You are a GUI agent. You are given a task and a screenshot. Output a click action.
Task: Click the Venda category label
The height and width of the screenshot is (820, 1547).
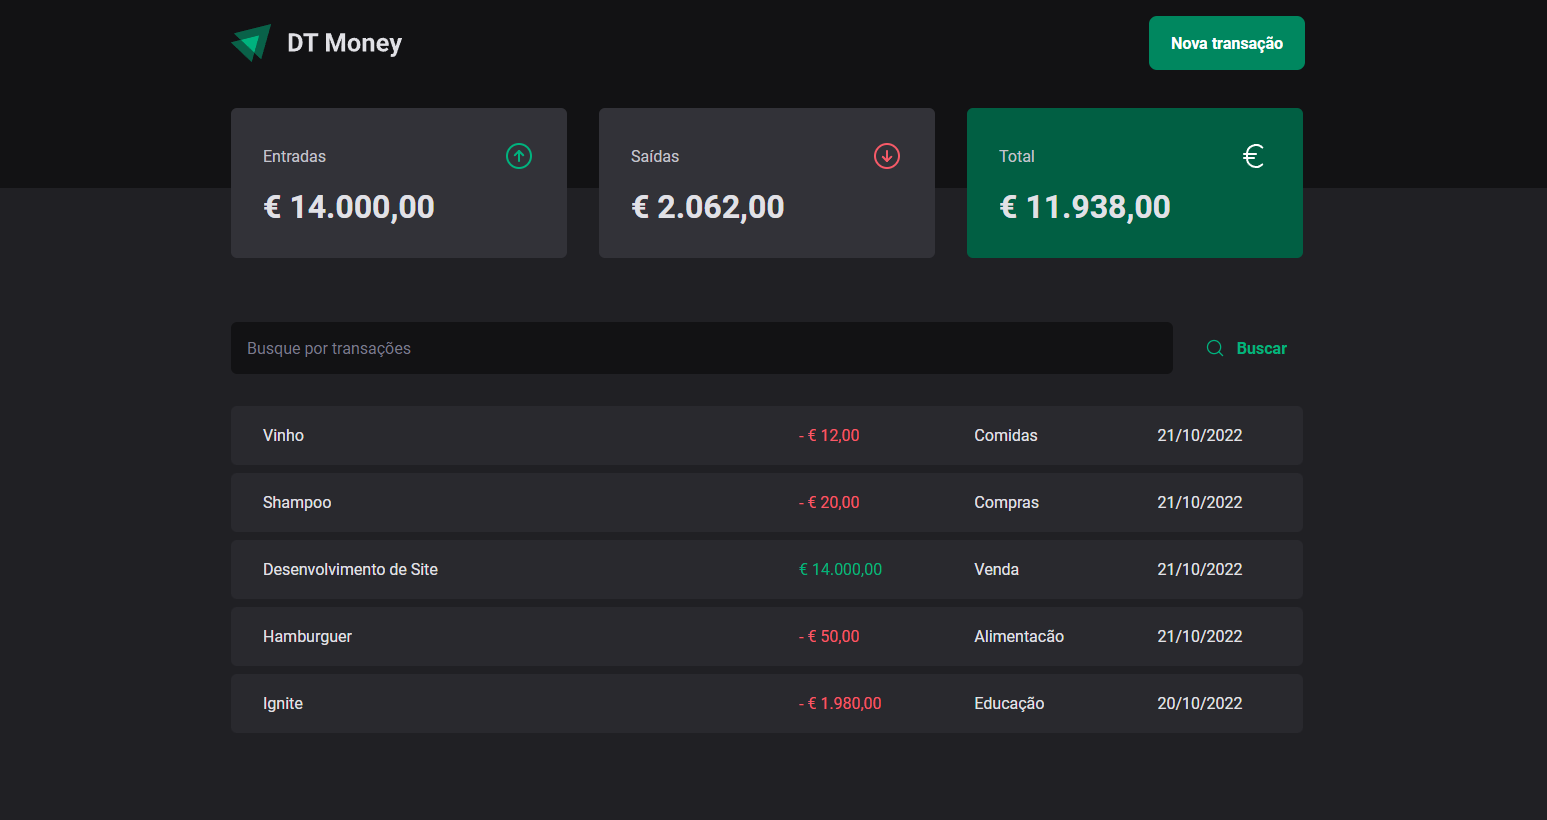(x=996, y=569)
